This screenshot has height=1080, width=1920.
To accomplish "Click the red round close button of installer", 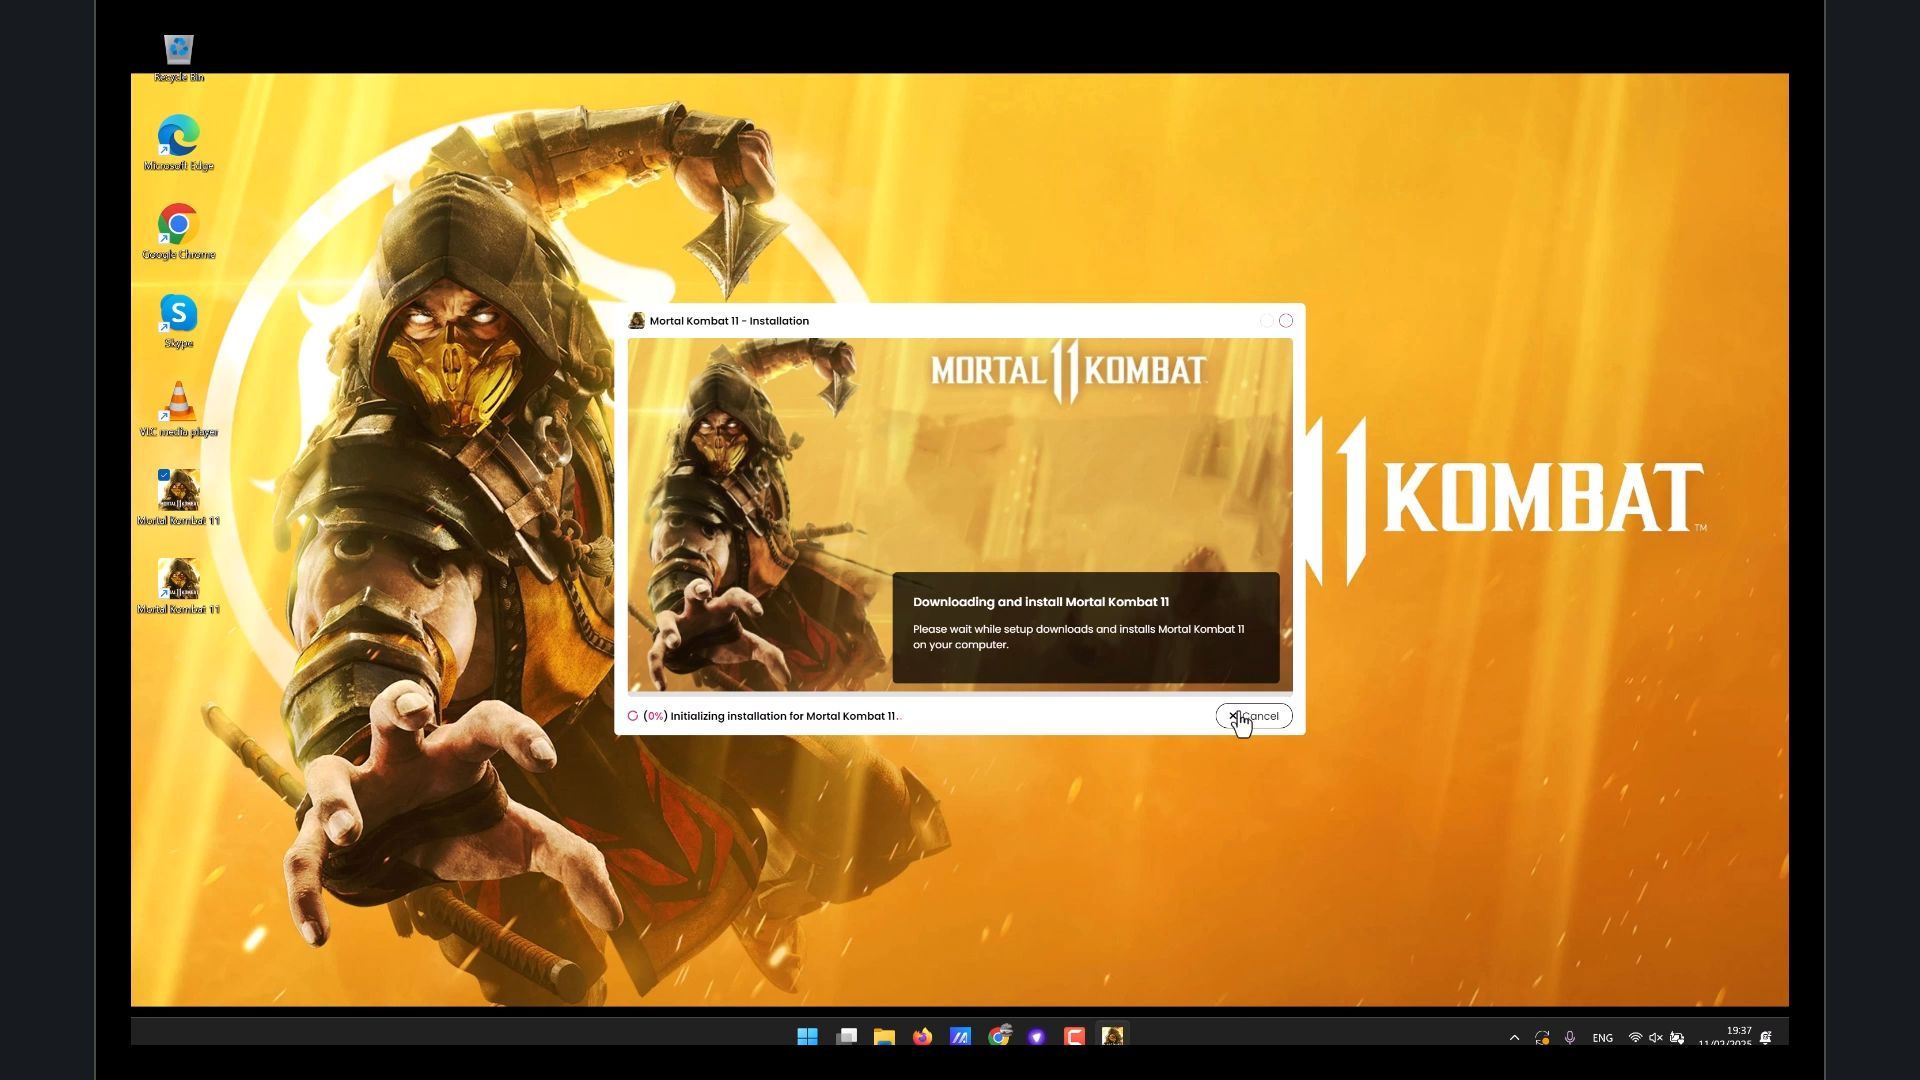I will (x=1286, y=321).
